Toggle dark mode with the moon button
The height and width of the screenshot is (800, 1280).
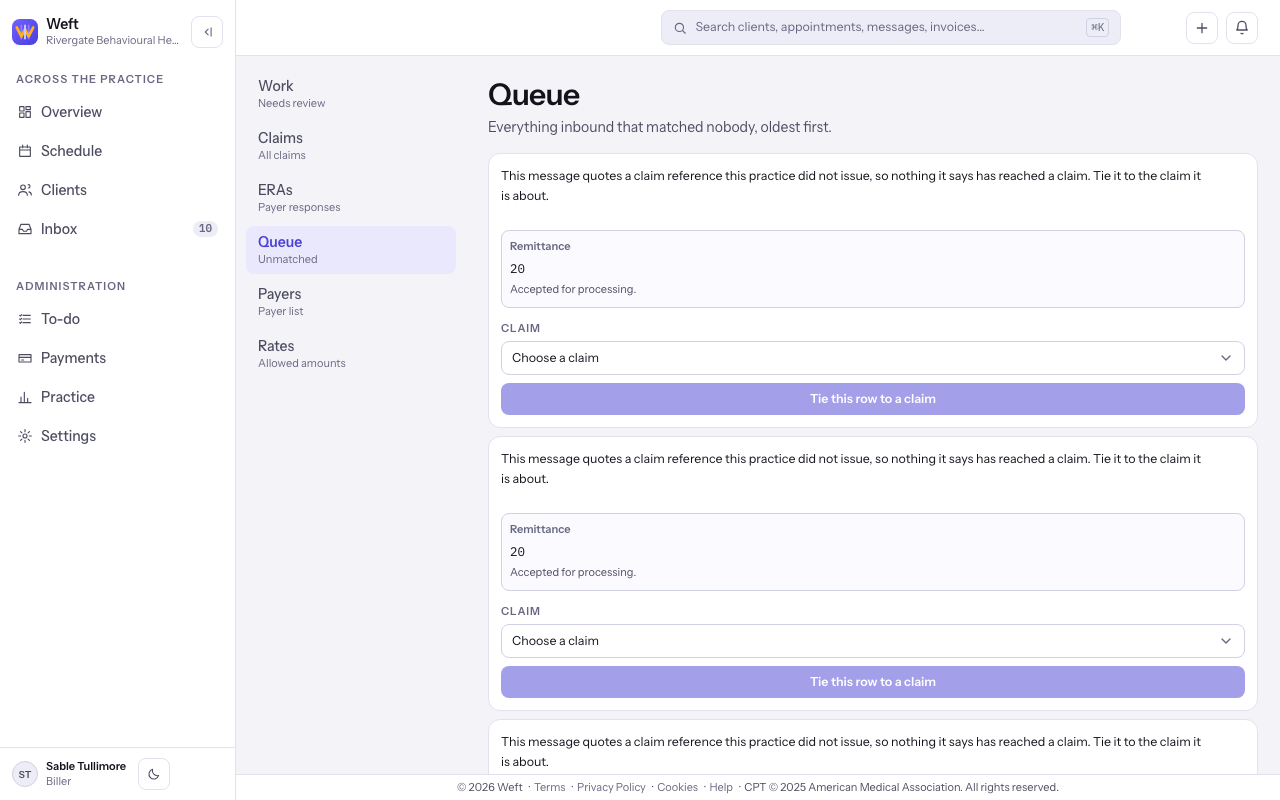point(154,774)
